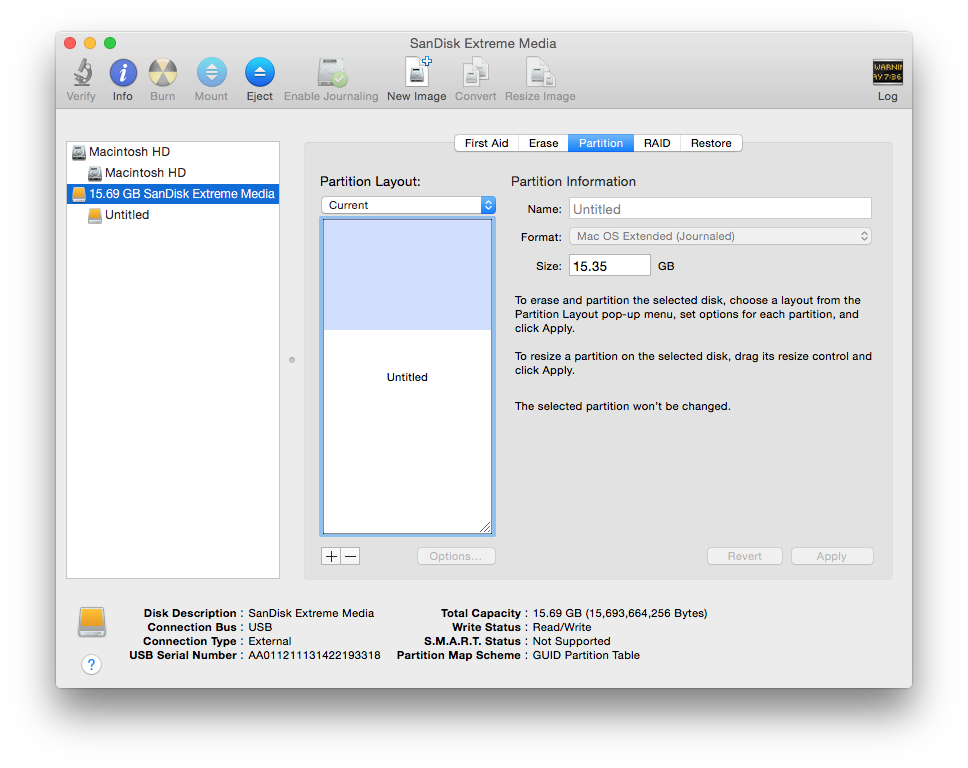Open the Info toolbar icon
Image resolution: width=968 pixels, height=768 pixels.
(123, 73)
